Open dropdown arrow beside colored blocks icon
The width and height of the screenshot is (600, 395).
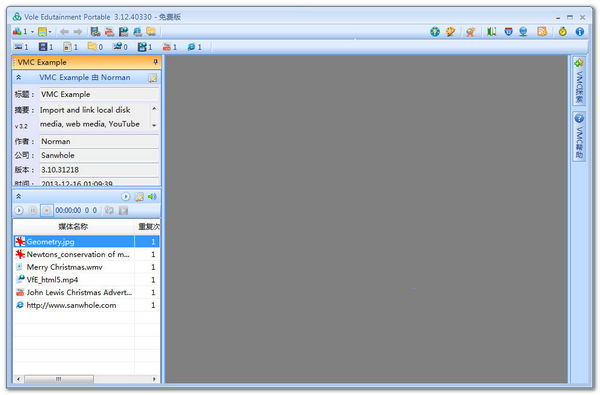pos(33,32)
